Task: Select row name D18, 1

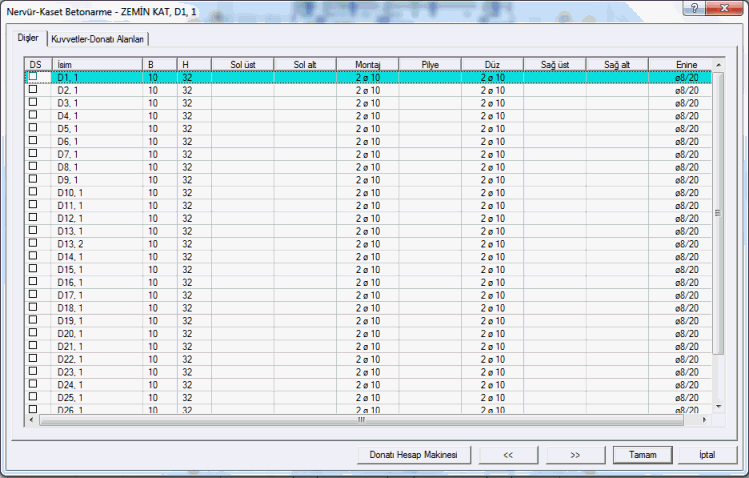Action: click(70, 308)
